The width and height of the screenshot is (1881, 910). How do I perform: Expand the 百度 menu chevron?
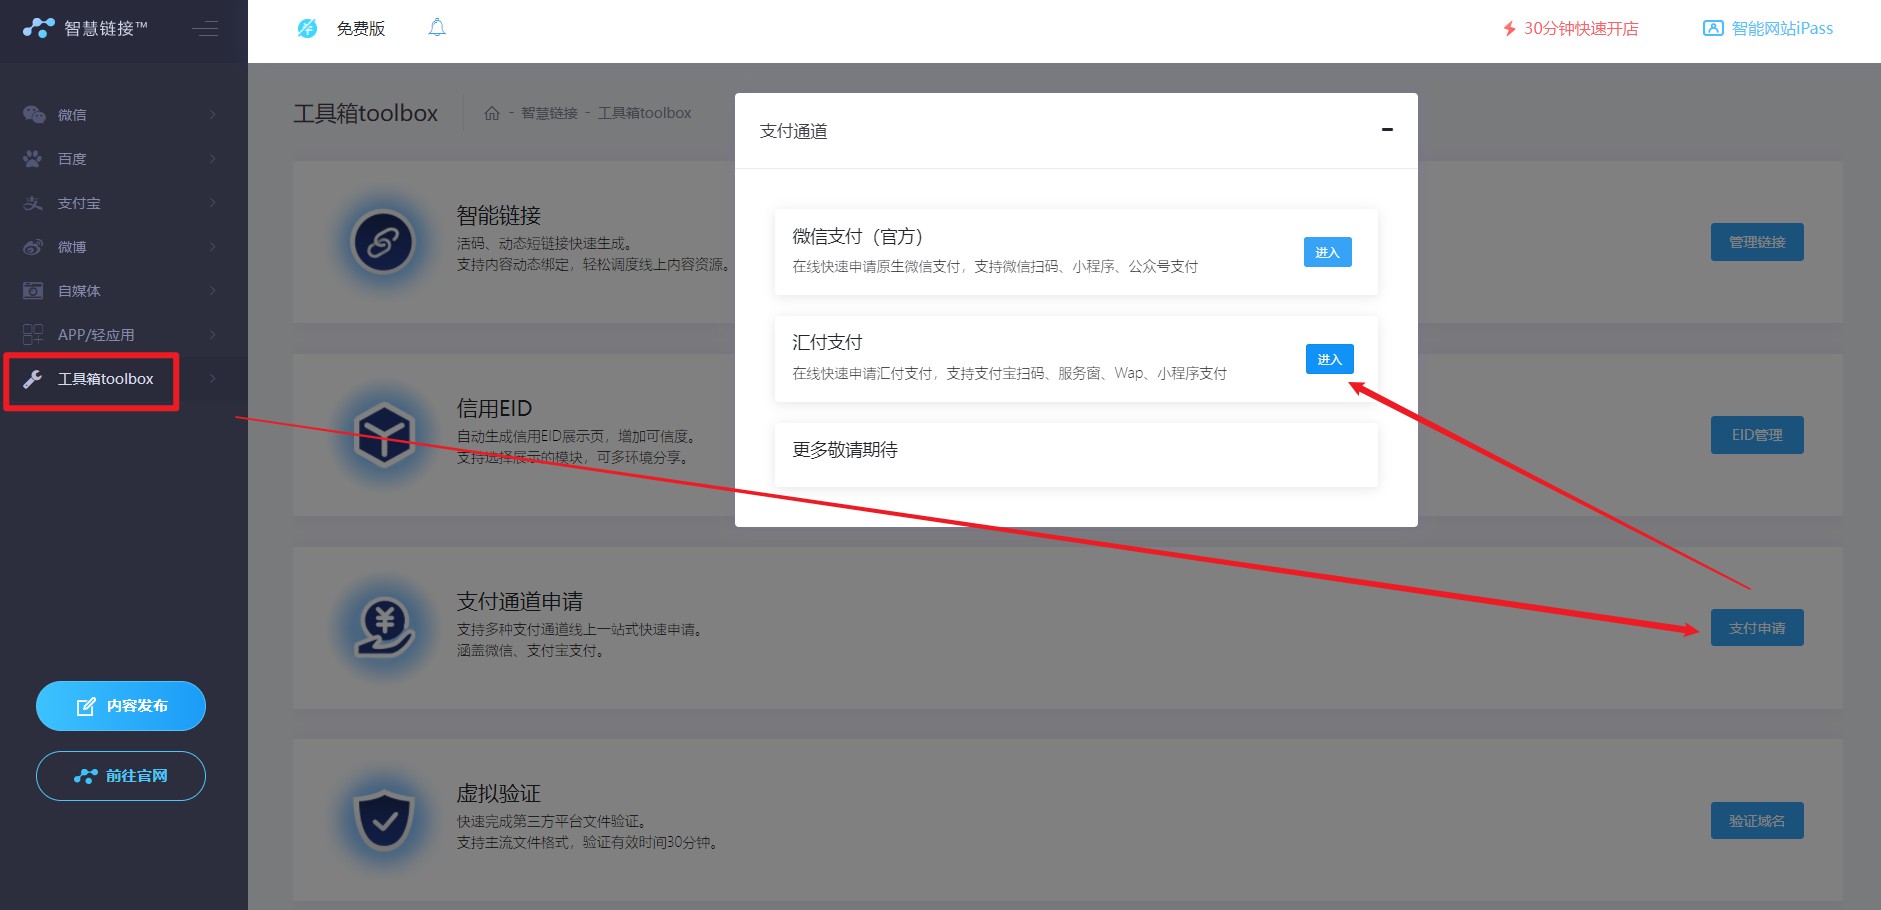213,158
